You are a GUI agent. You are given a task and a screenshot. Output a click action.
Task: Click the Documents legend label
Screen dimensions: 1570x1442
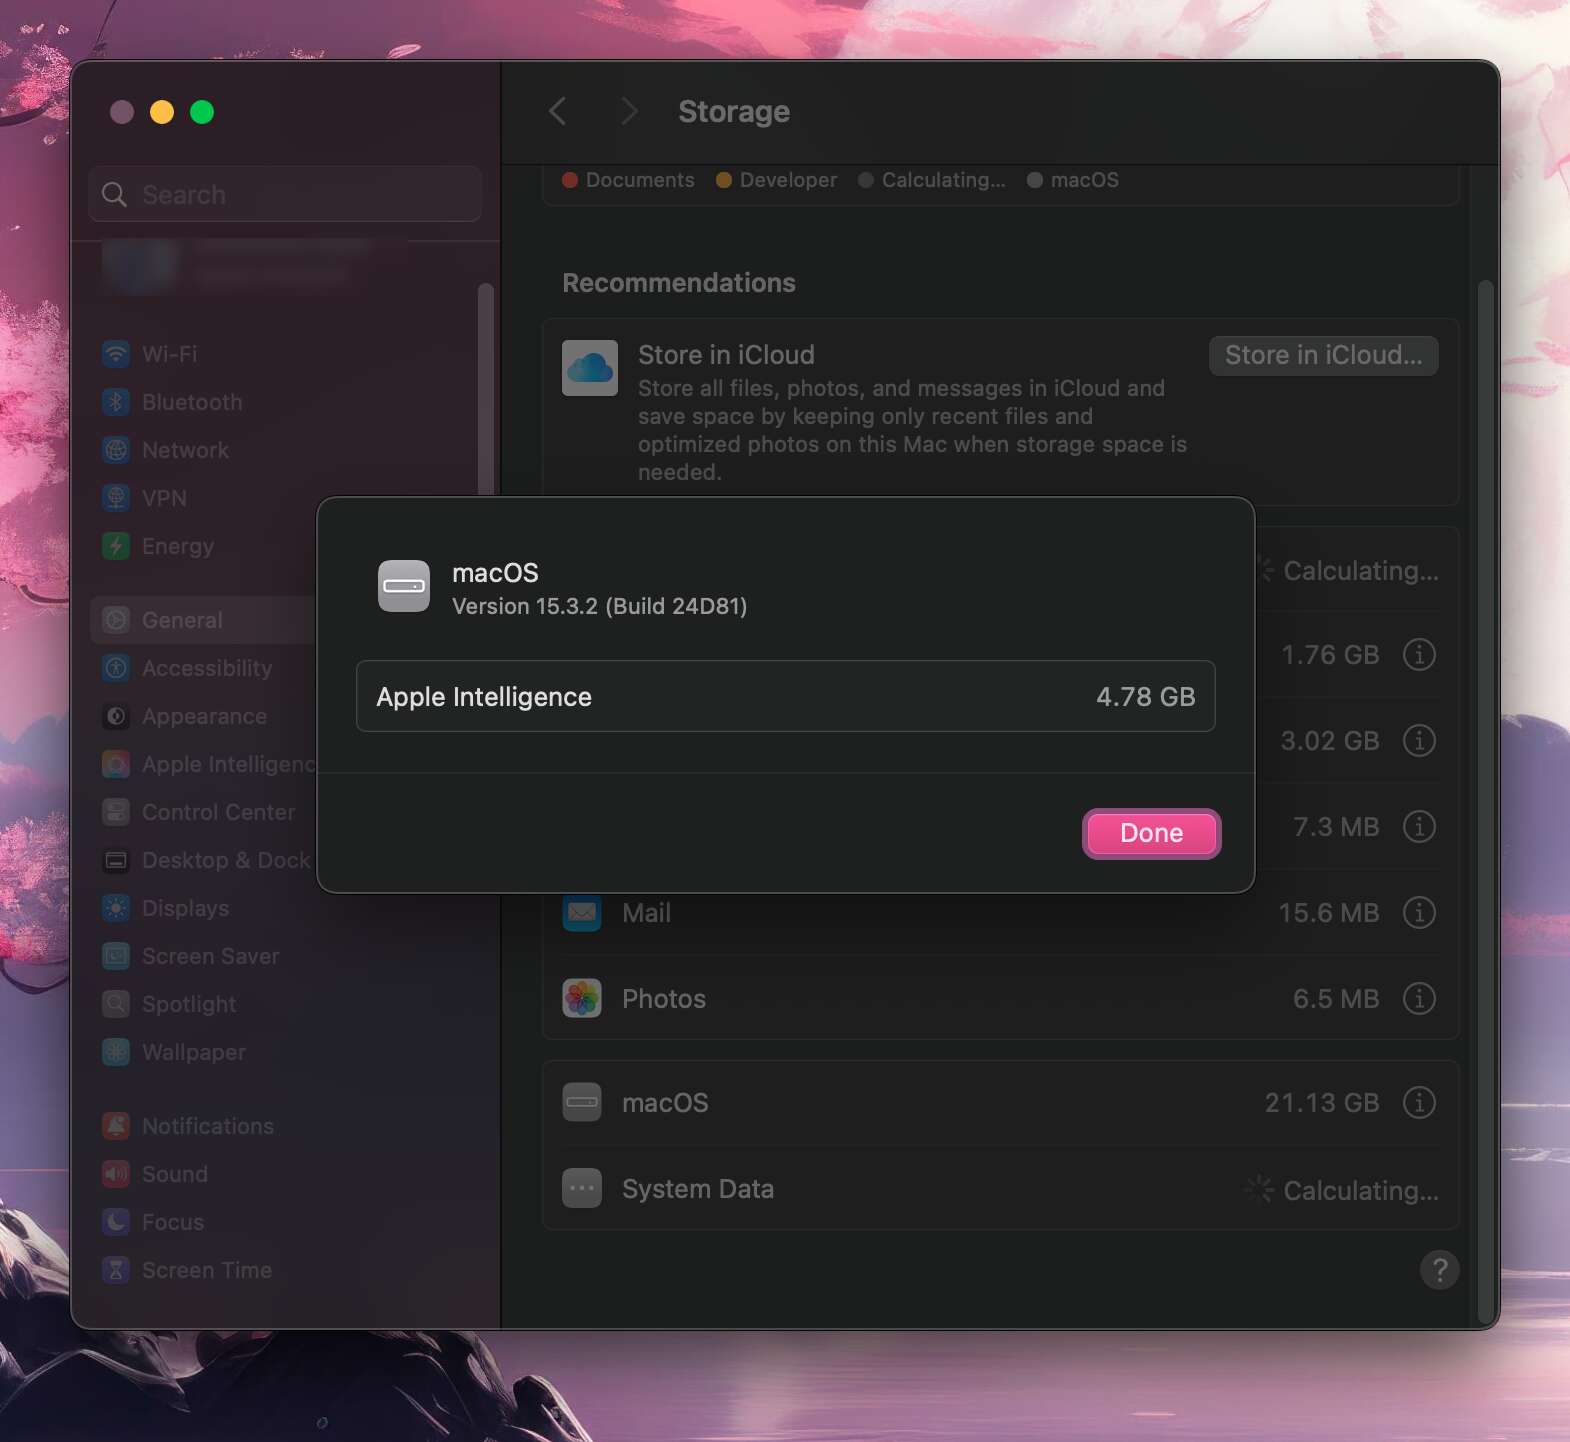pos(640,180)
